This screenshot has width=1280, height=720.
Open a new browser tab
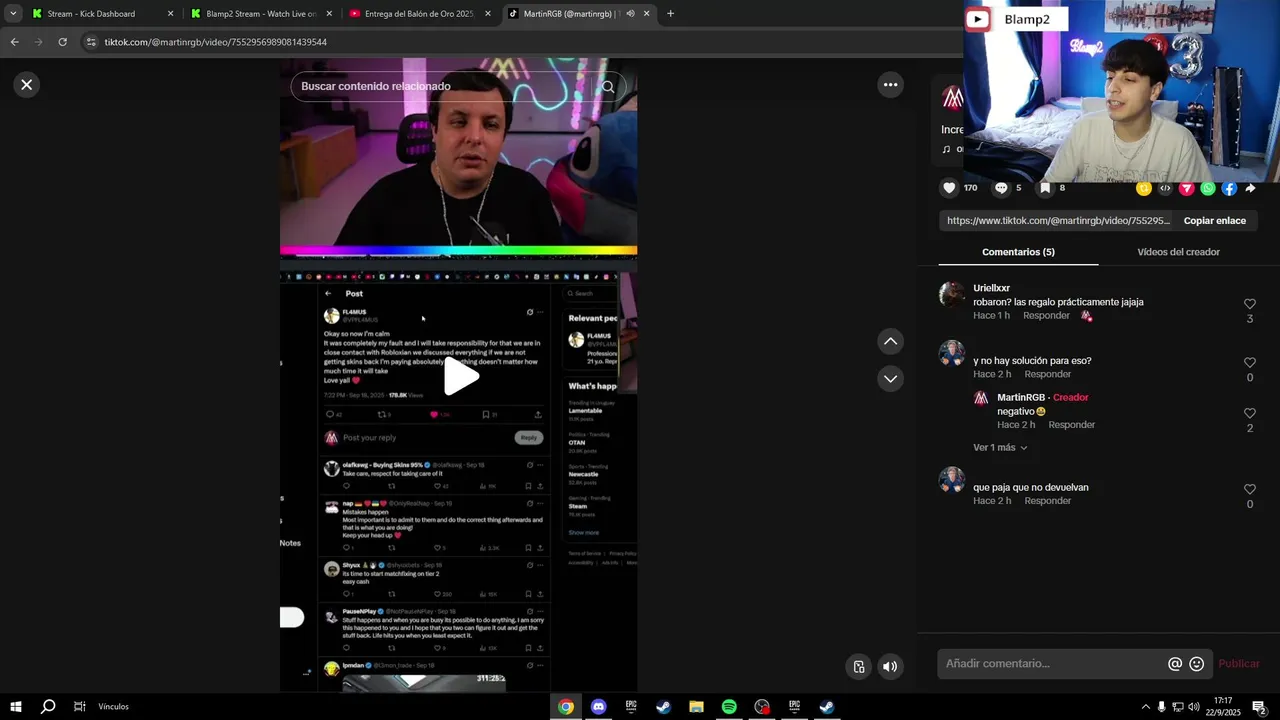670,14
